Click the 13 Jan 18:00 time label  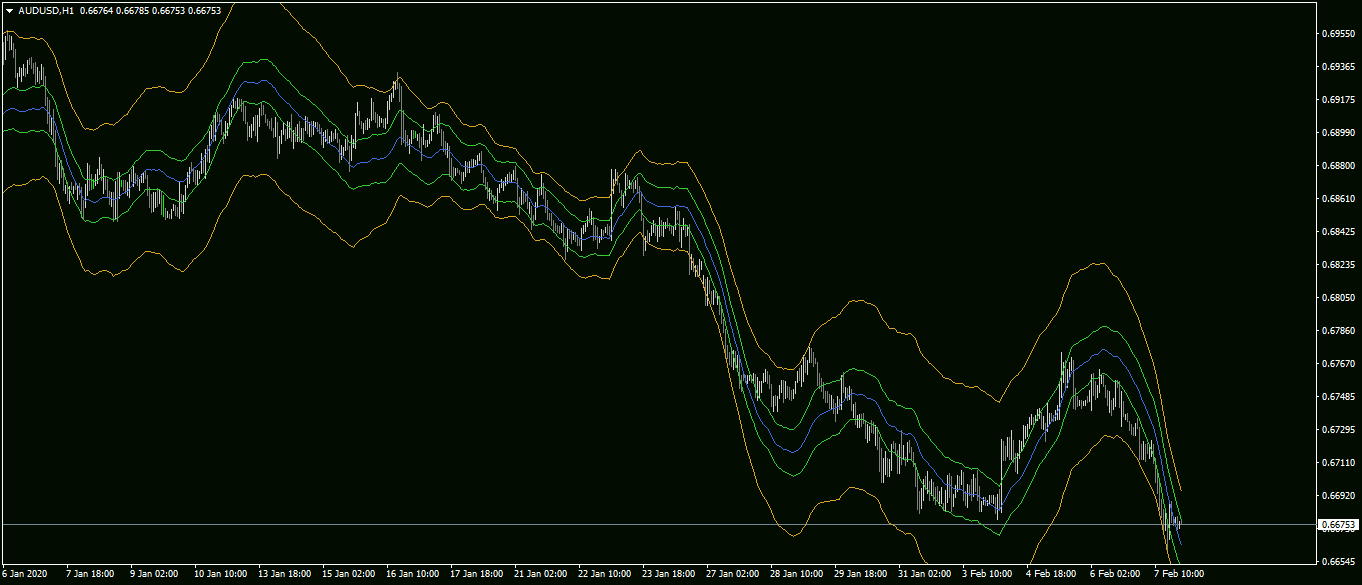point(284,574)
